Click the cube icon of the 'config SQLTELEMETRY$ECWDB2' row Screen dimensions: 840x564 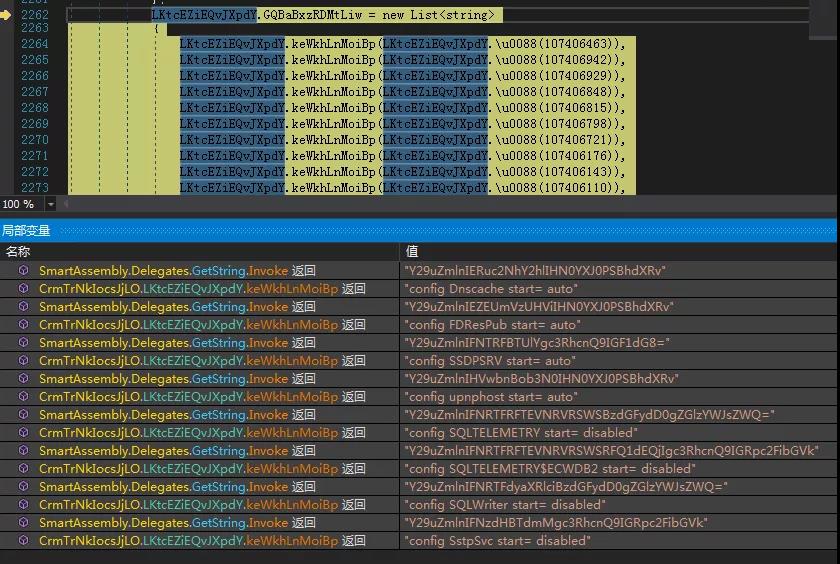click(x=23, y=469)
